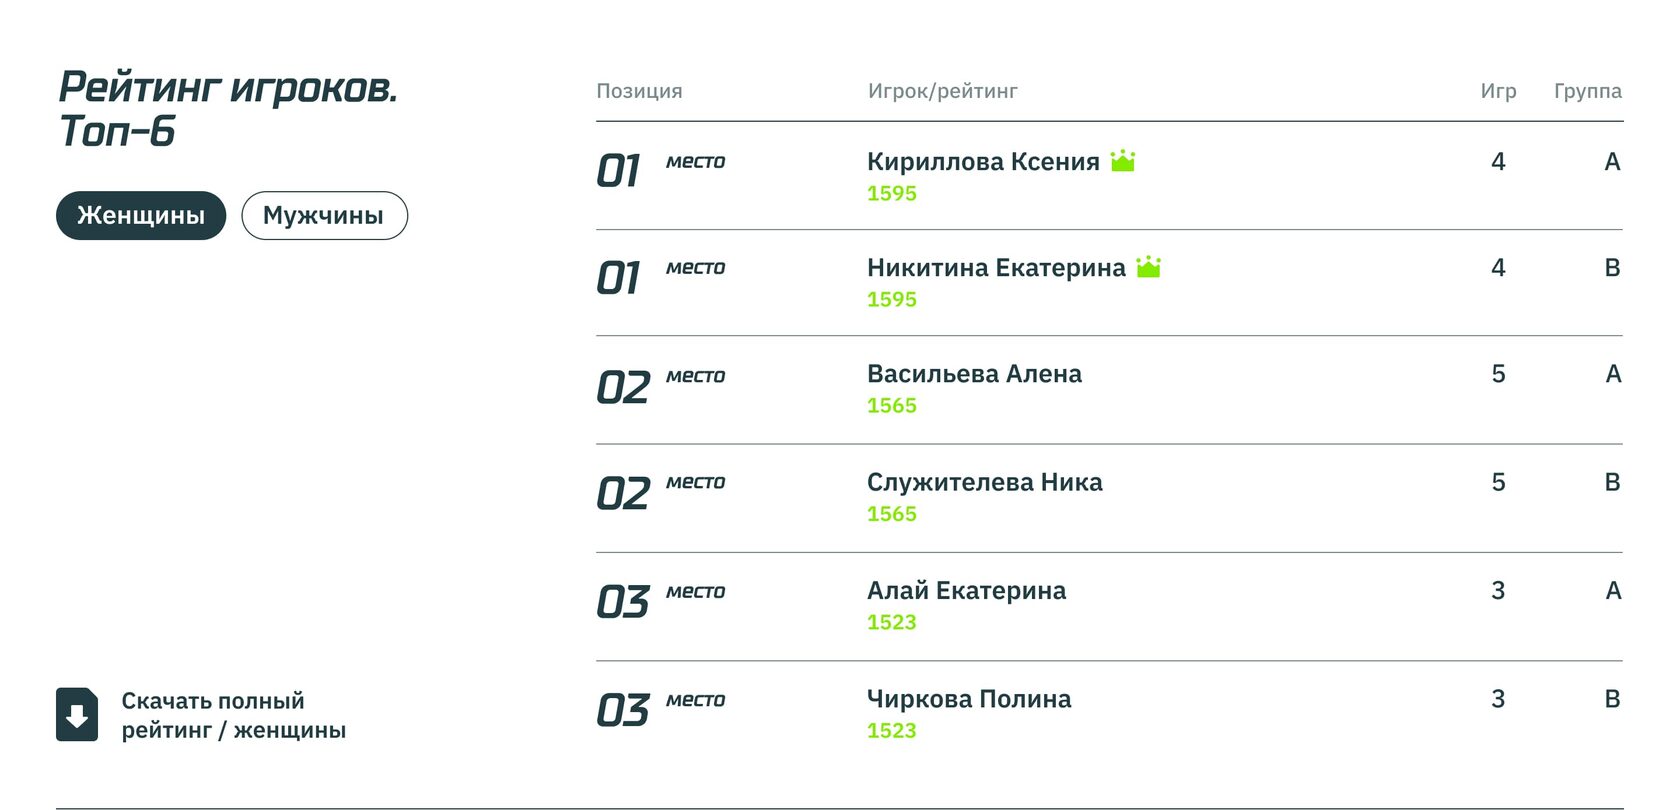The height and width of the screenshot is (810, 1680).
Task: Select player Служителева Ника
Action: click(984, 482)
